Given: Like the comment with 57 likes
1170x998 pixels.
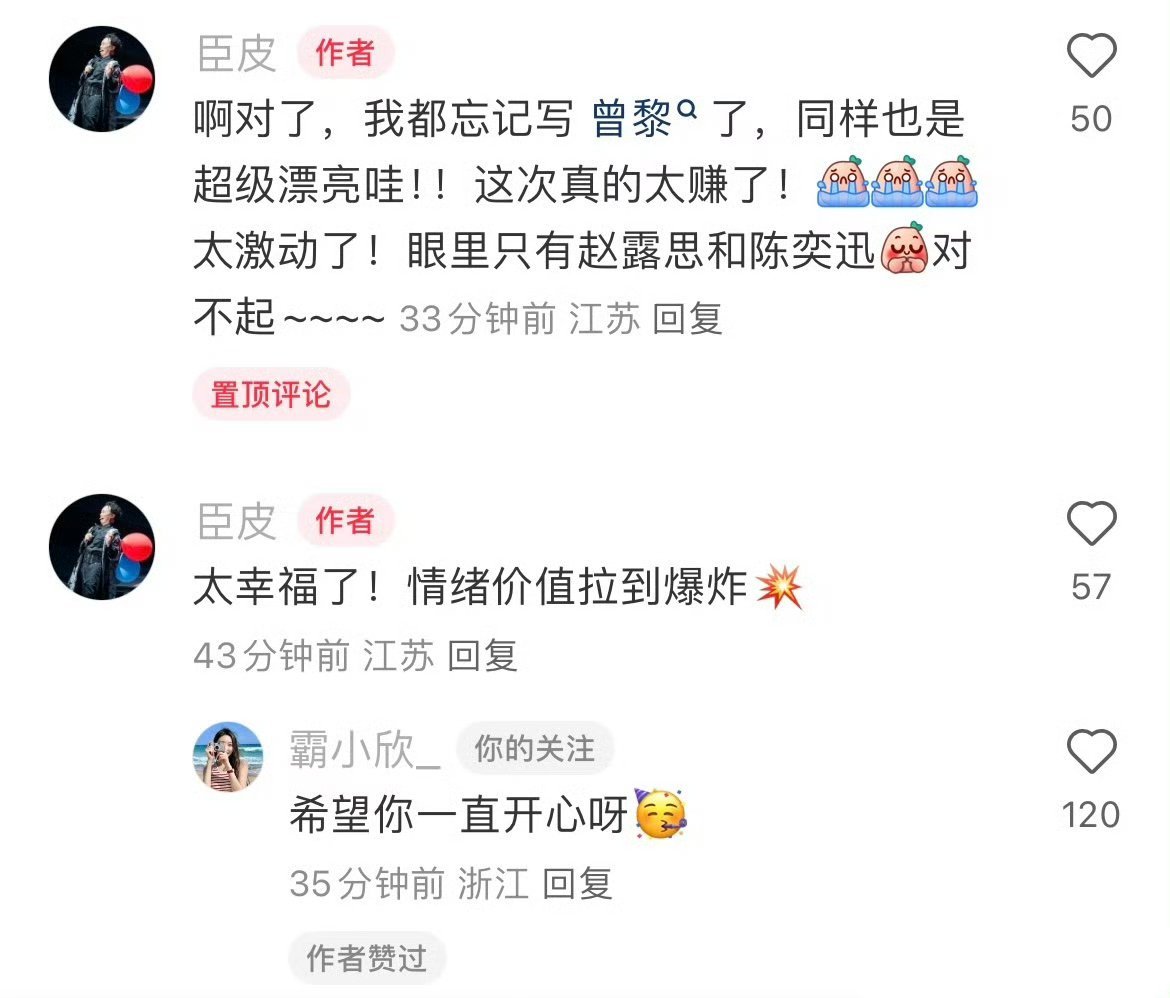Looking at the screenshot, I should tap(1091, 523).
